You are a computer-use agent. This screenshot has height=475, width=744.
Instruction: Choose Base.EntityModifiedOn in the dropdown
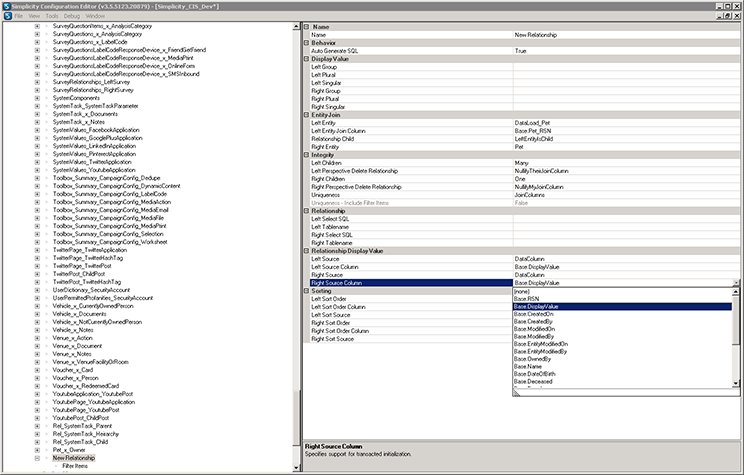click(622, 344)
